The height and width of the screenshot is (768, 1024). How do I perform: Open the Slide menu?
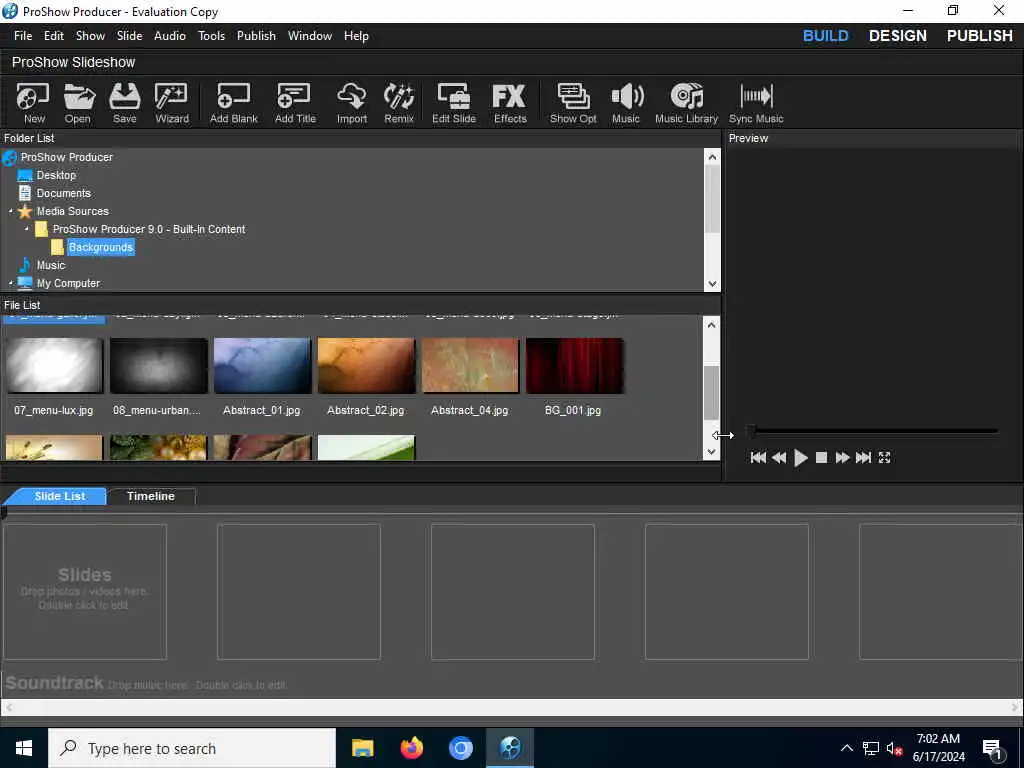129,36
